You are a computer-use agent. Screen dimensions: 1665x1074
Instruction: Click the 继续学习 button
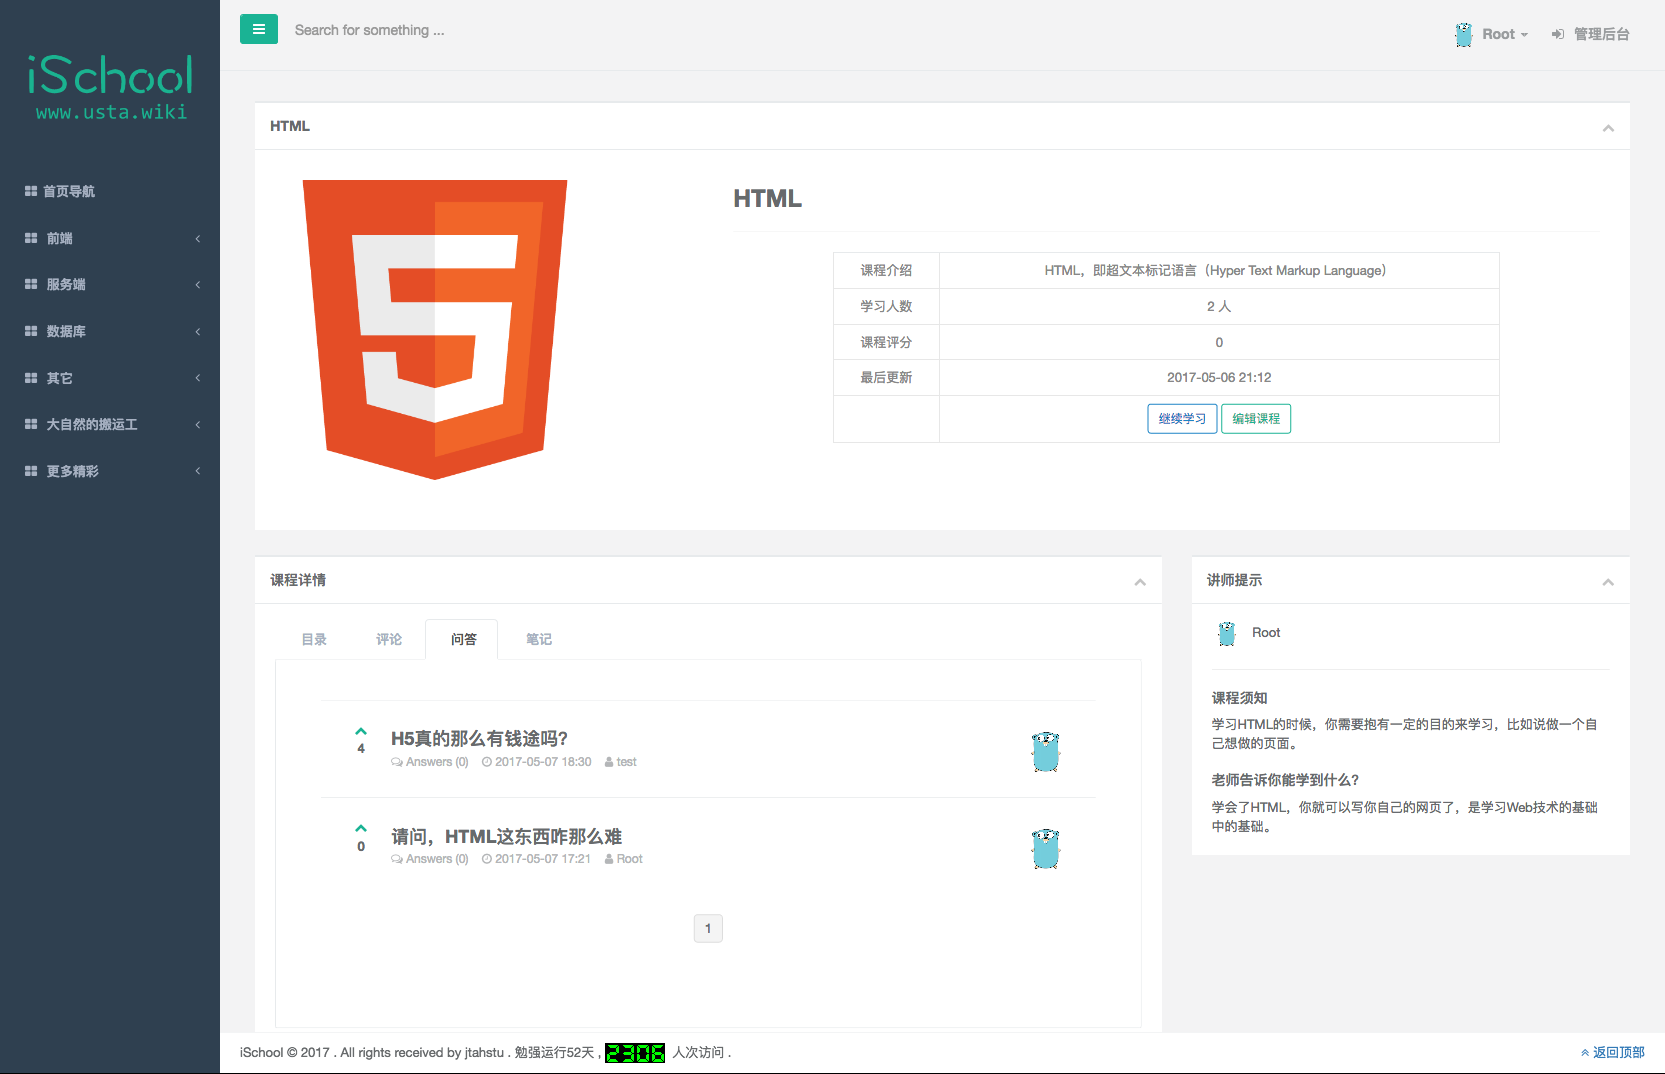pos(1182,419)
